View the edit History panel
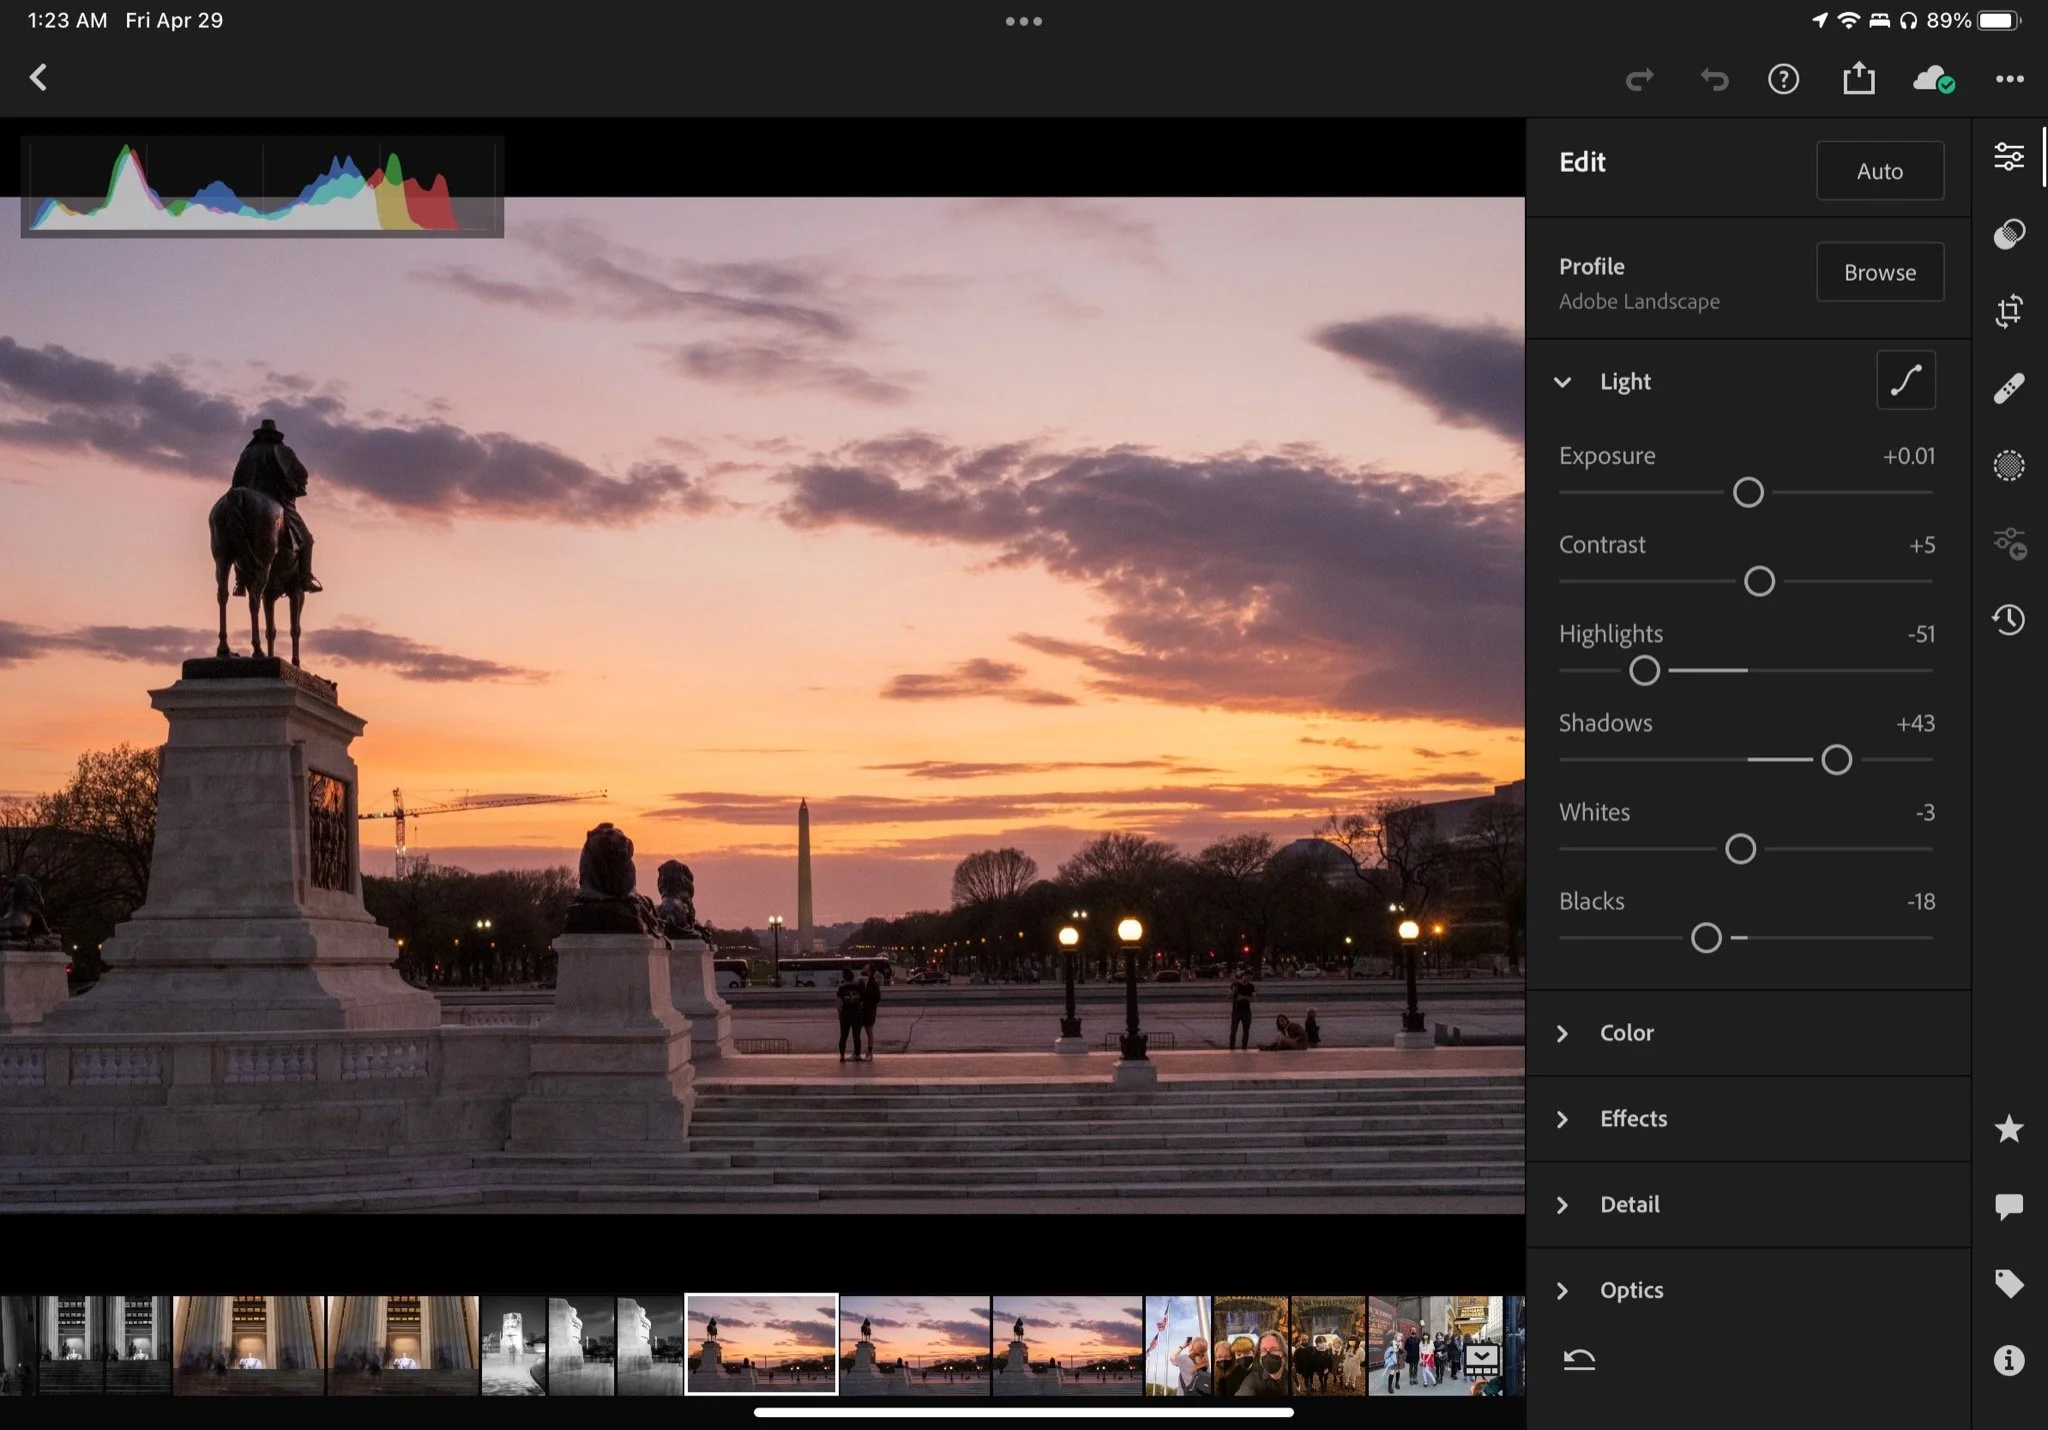The width and height of the screenshot is (2048, 1430). click(2010, 620)
